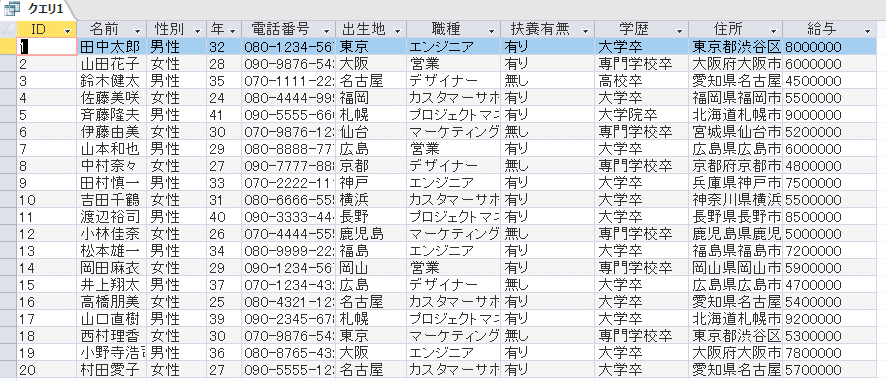Select the 電話番号 column header
The height and width of the screenshot is (381, 886).
point(288,29)
